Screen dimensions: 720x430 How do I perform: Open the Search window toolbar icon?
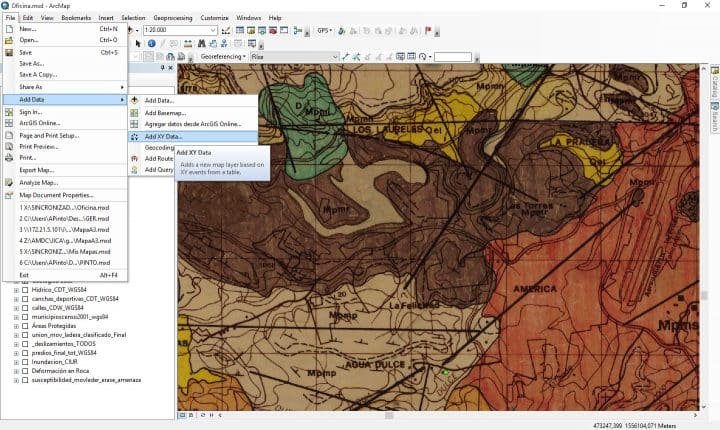(x=262, y=30)
